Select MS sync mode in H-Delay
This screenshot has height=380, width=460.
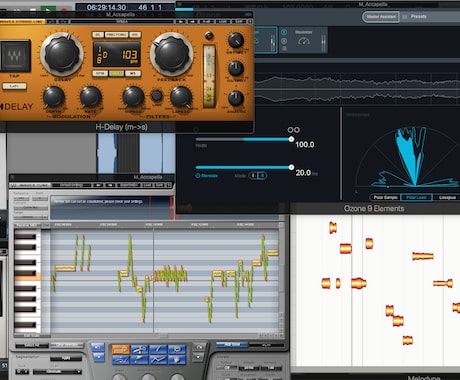pos(133,73)
